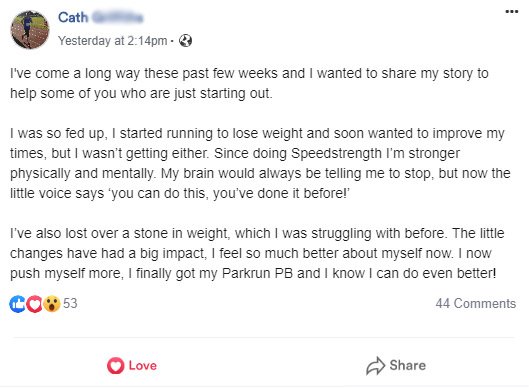Click the word Speedstrength in the post

(x=336, y=154)
